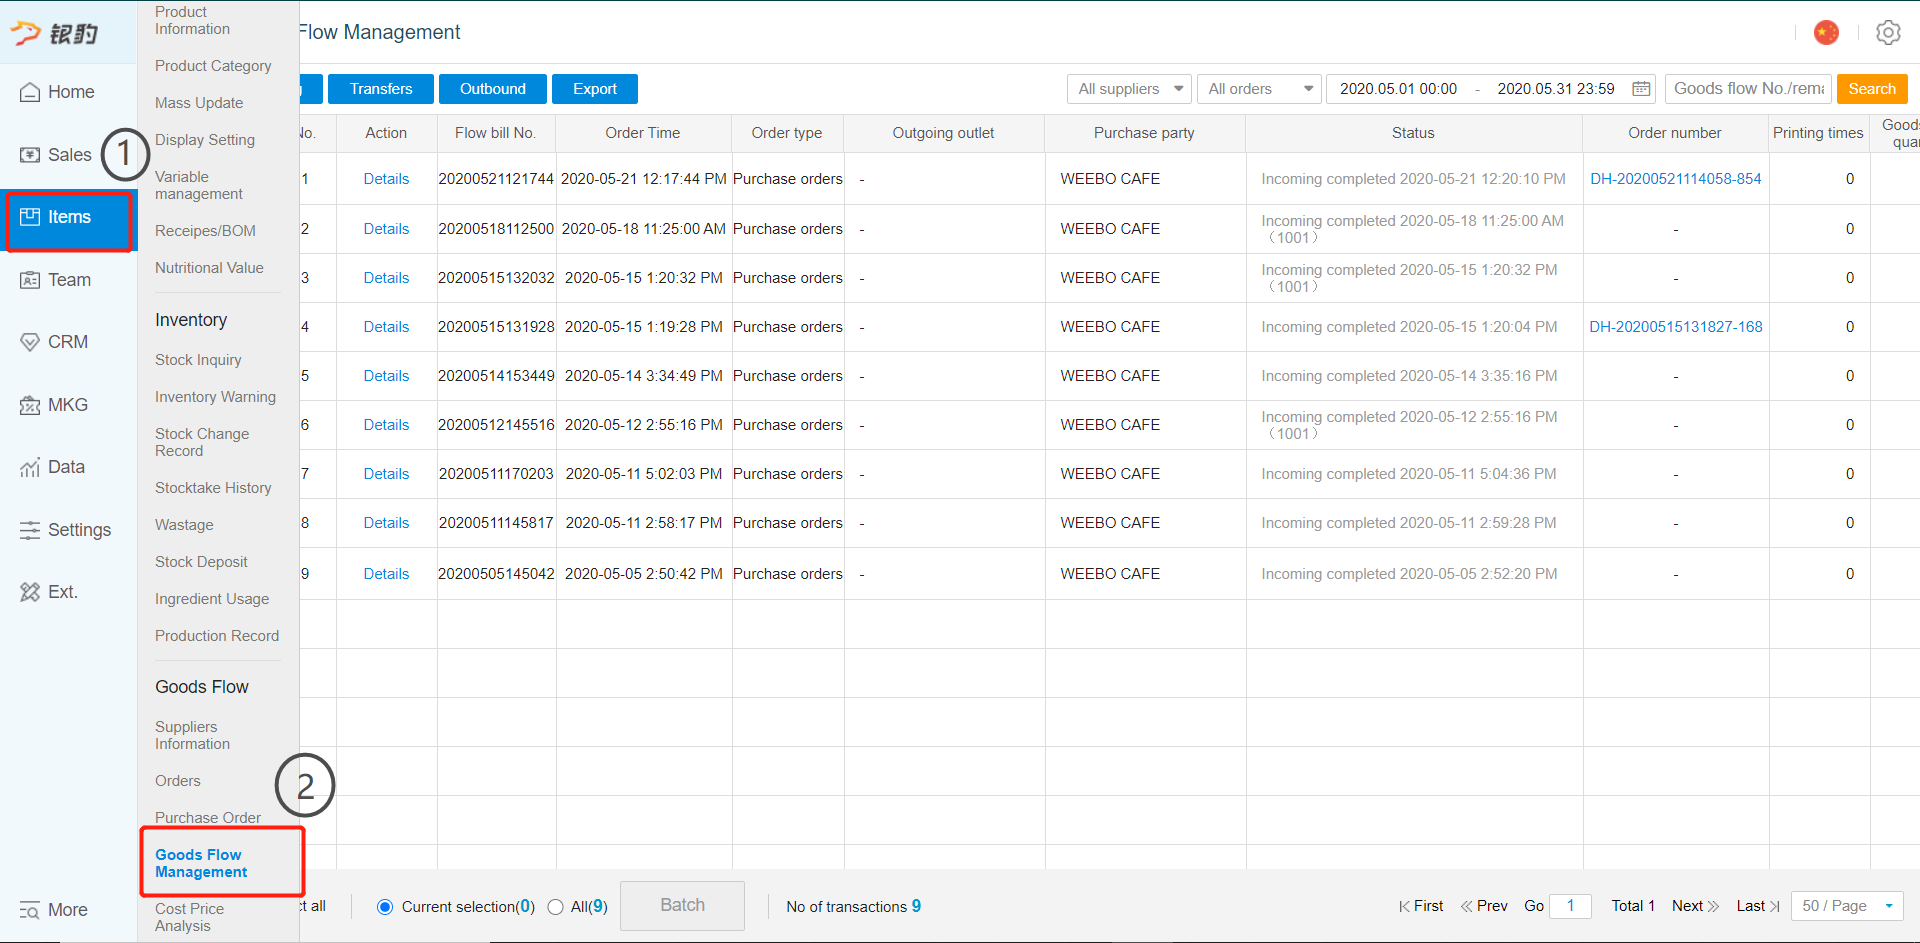Open the More search-list icon

point(30,910)
